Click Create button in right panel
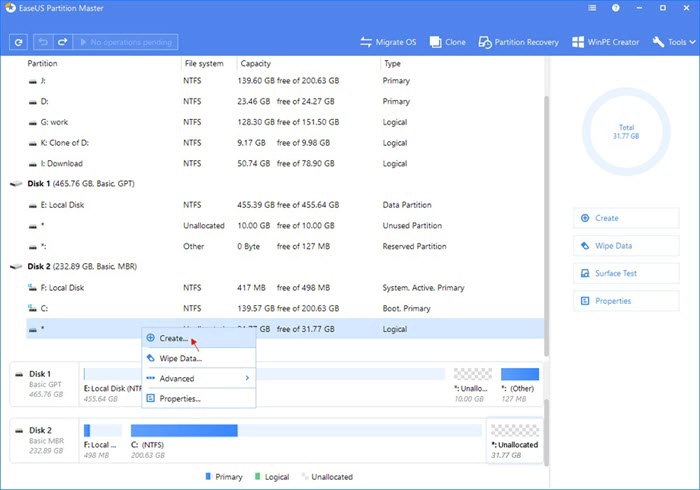 626,218
